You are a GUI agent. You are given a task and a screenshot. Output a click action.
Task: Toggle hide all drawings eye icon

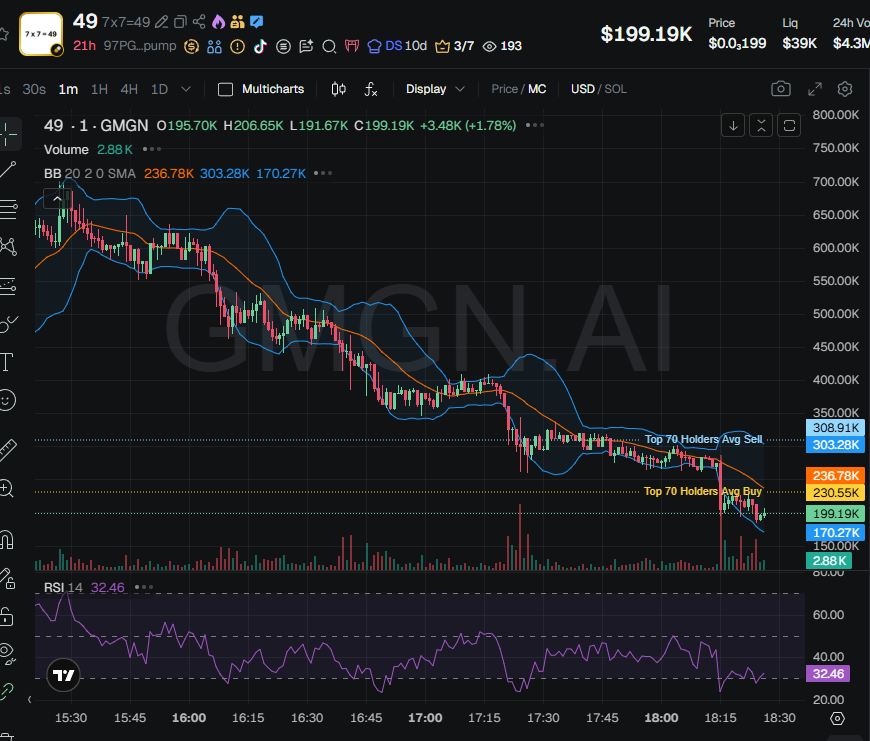tap(7, 653)
